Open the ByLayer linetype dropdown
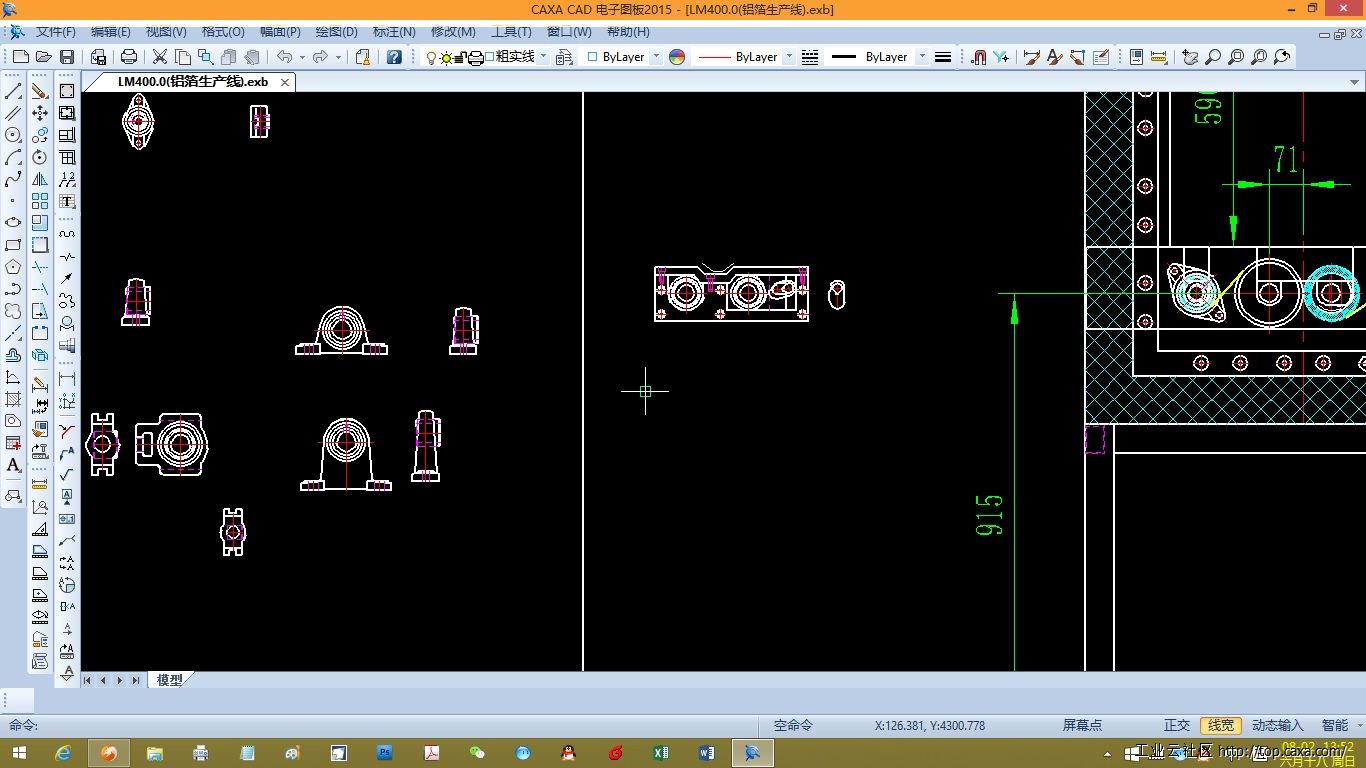1366x768 pixels. [x=789, y=57]
